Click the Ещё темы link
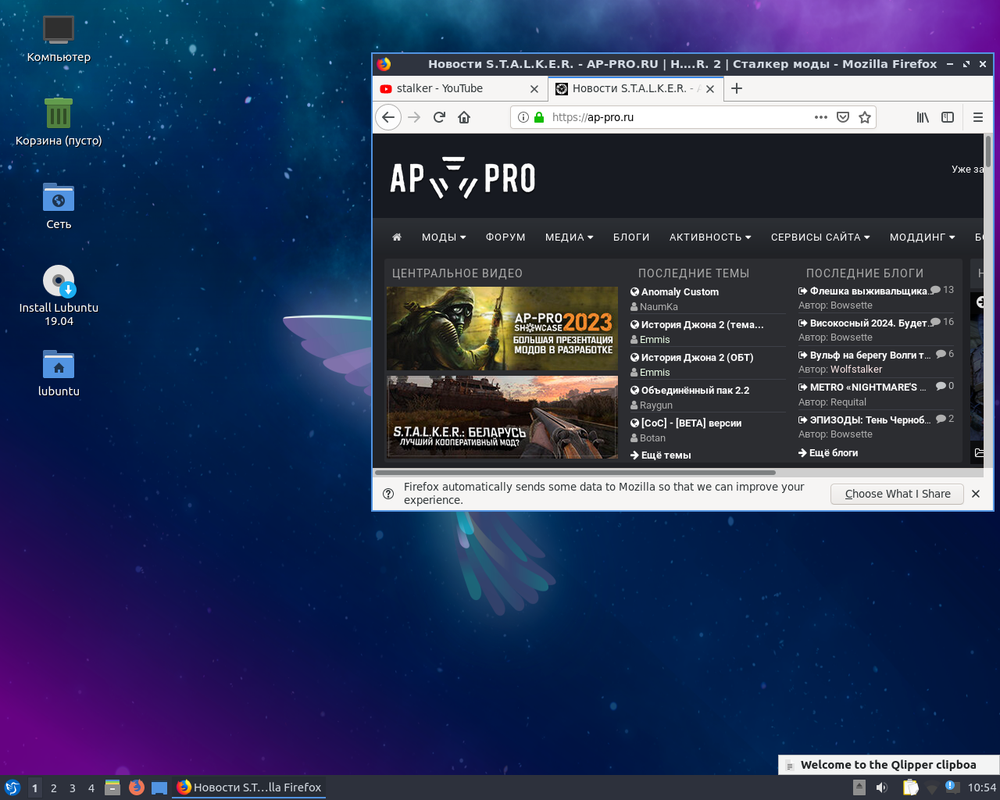This screenshot has width=1000, height=800. coord(661,456)
